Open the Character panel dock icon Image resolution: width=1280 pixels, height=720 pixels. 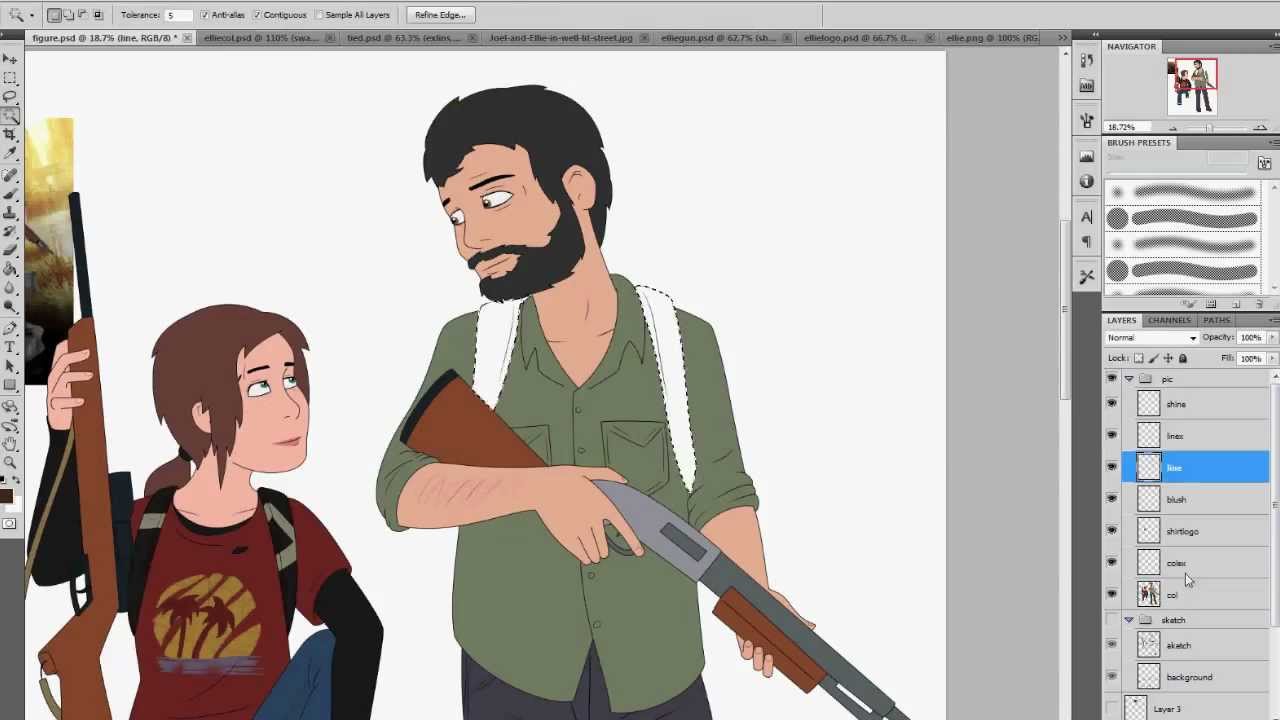(x=1087, y=218)
